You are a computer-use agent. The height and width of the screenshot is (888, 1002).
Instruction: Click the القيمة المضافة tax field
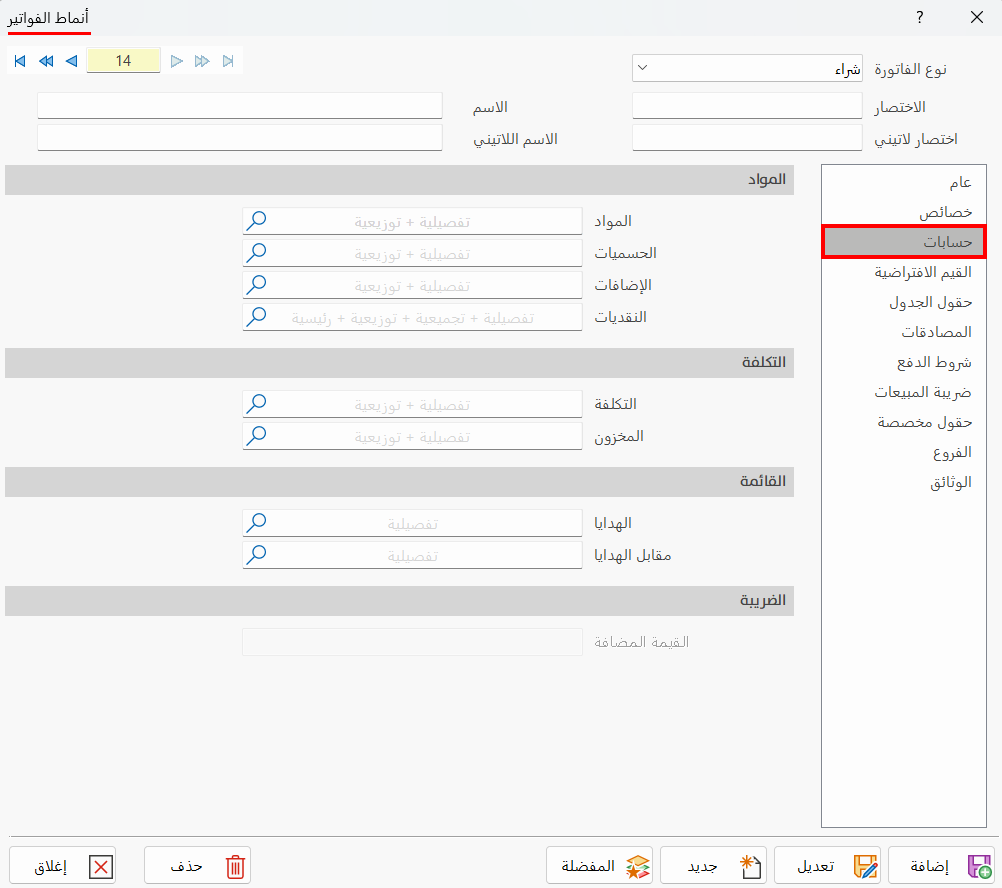[412, 641]
